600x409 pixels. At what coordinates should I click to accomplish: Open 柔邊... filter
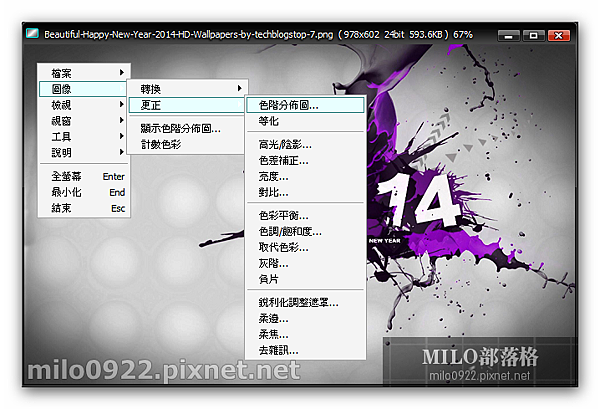pyautogui.click(x=305, y=319)
